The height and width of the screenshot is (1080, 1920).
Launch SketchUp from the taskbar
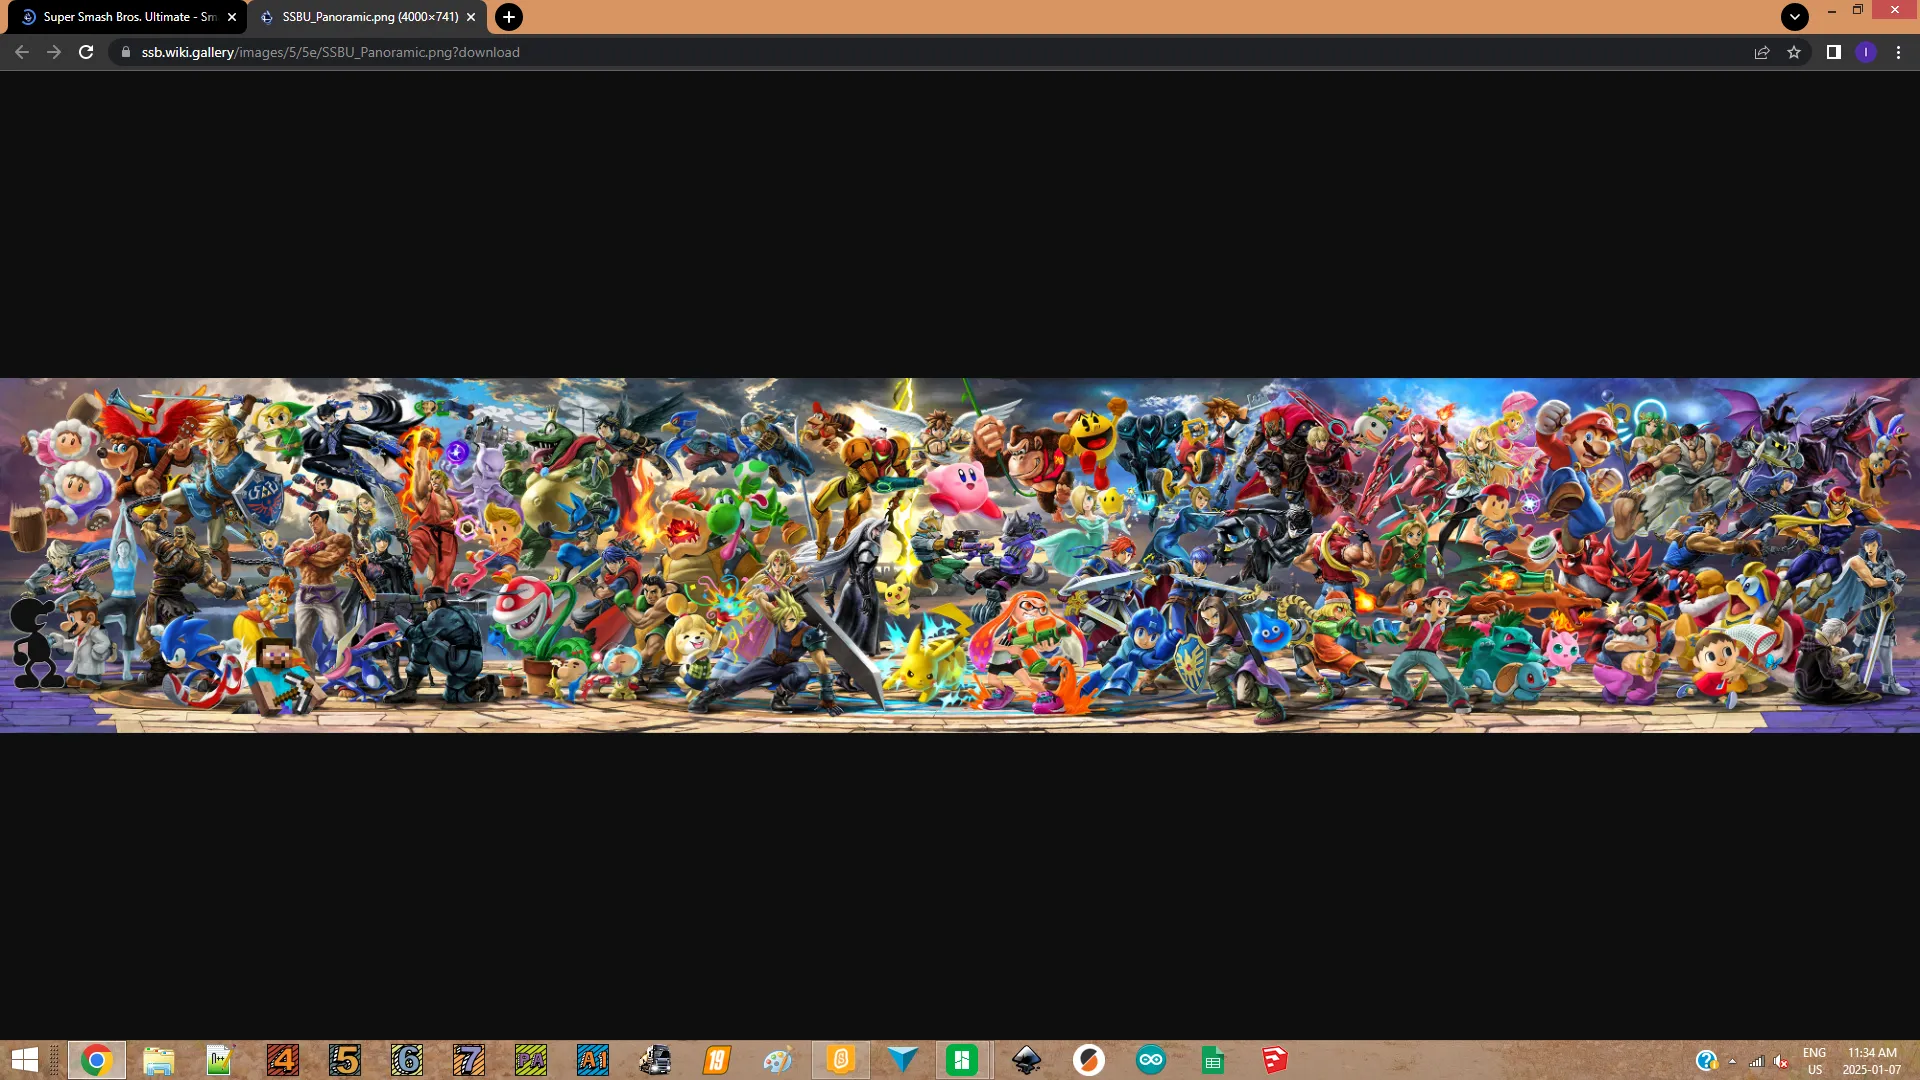pos(1275,1060)
